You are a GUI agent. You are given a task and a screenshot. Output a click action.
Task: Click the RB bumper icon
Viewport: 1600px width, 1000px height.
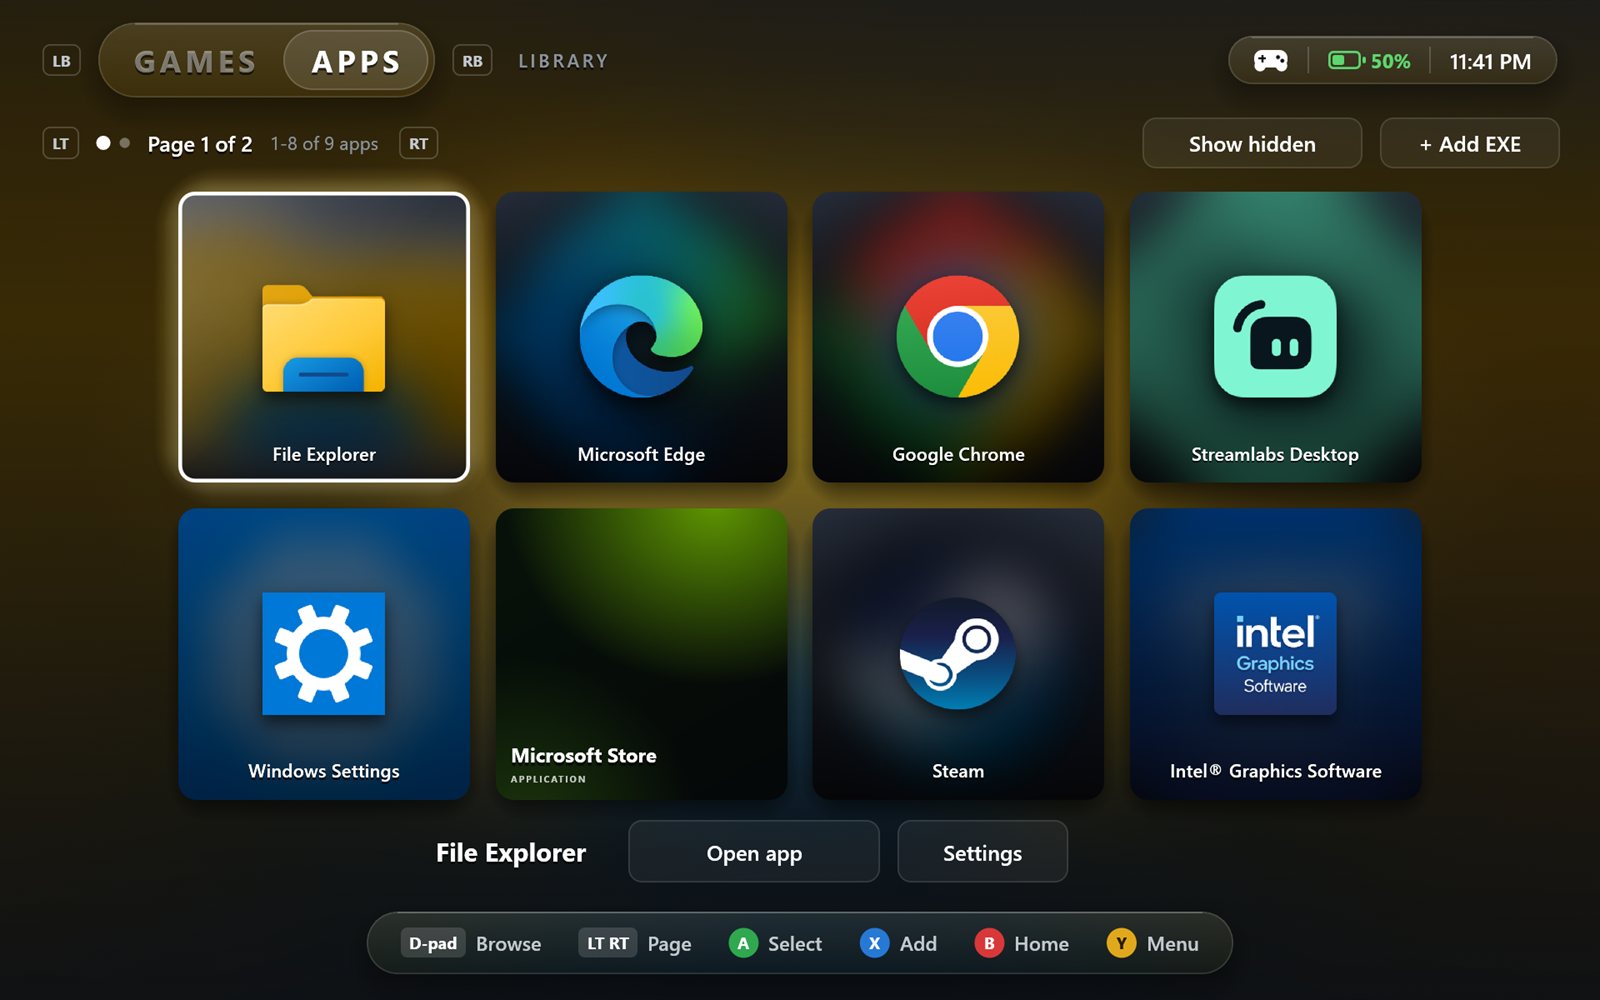click(472, 61)
